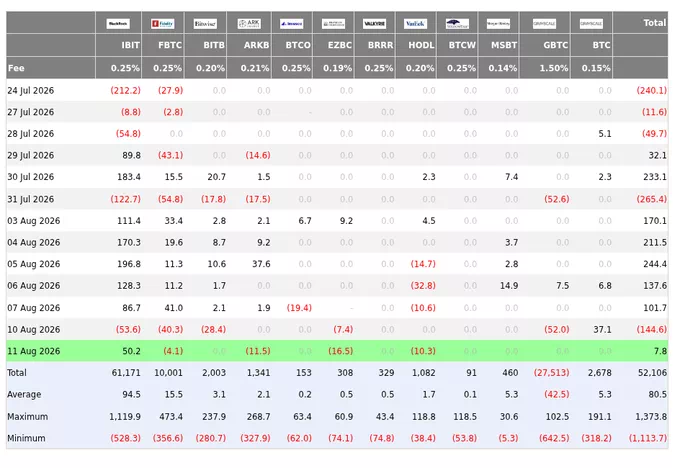Click the Minimum row label
Image resolution: width=680 pixels, height=468 pixels.
(26, 438)
